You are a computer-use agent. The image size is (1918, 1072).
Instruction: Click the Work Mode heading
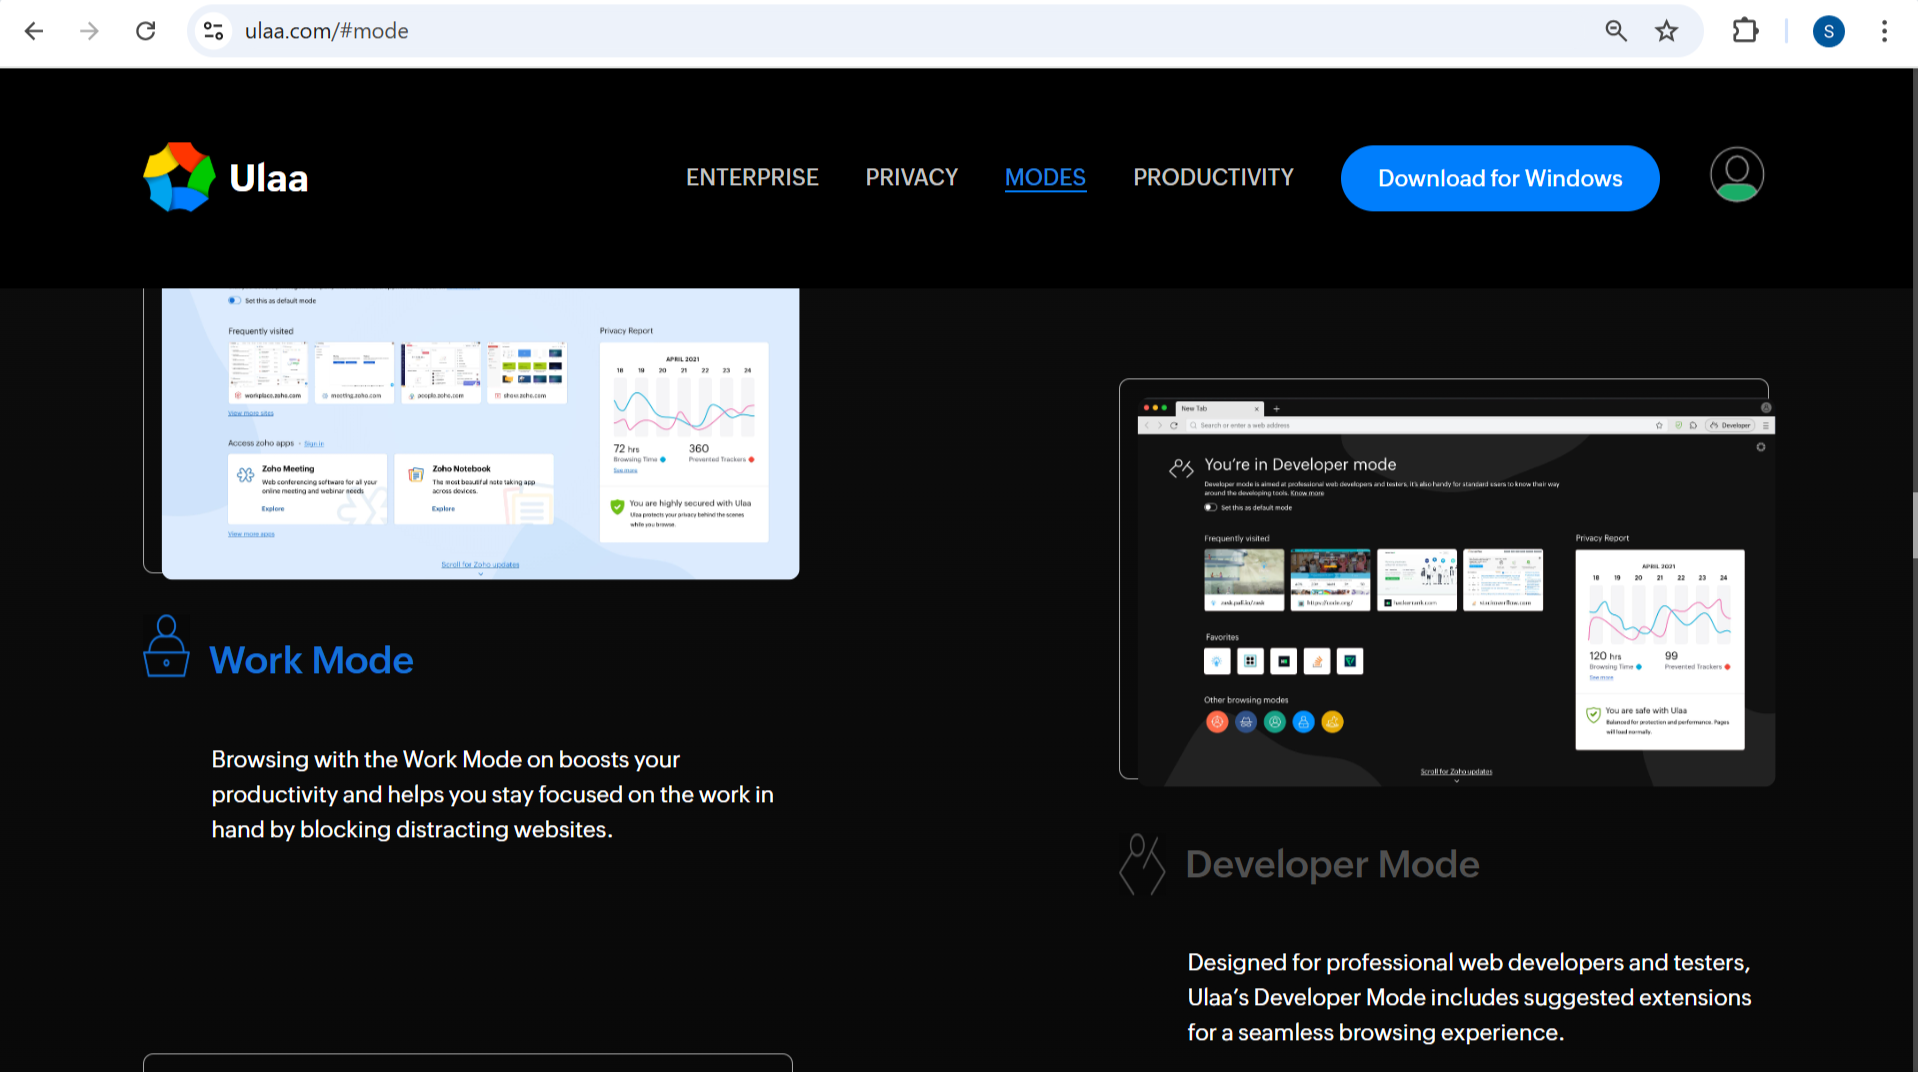(x=311, y=660)
